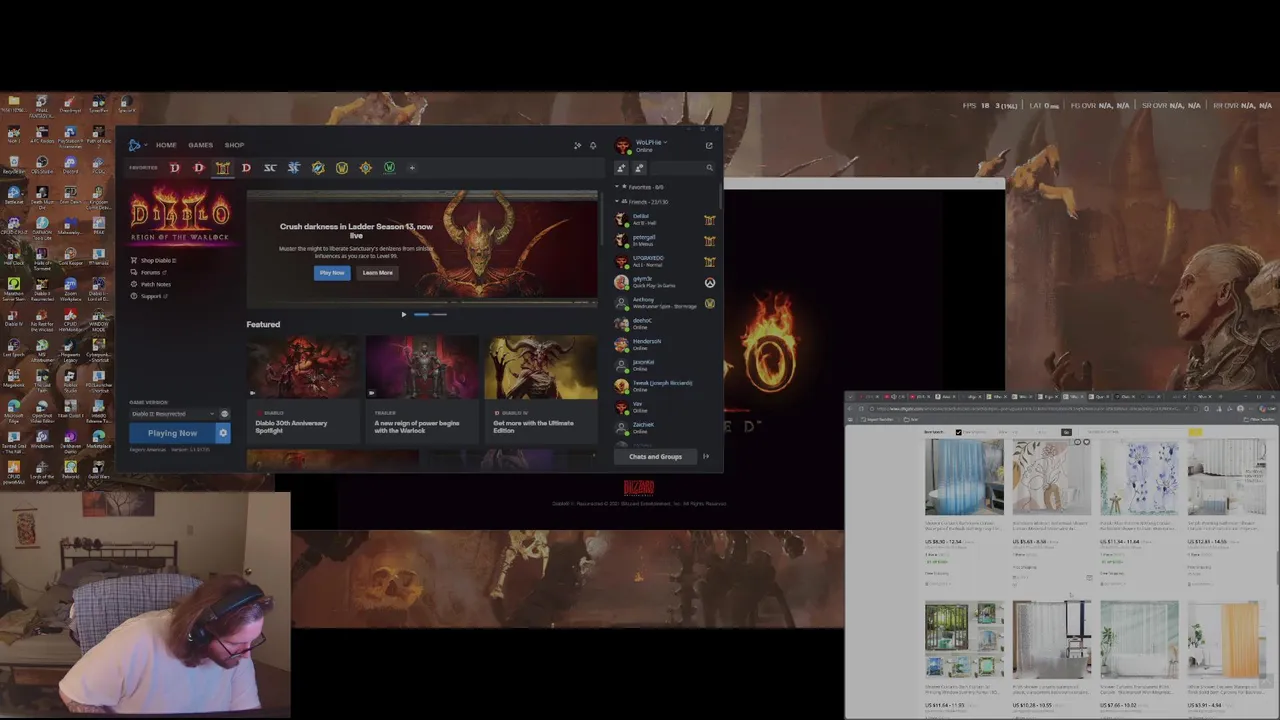1280x720 pixels.
Task: Open OBS Studio desktop icon
Action: pyautogui.click(x=42, y=165)
